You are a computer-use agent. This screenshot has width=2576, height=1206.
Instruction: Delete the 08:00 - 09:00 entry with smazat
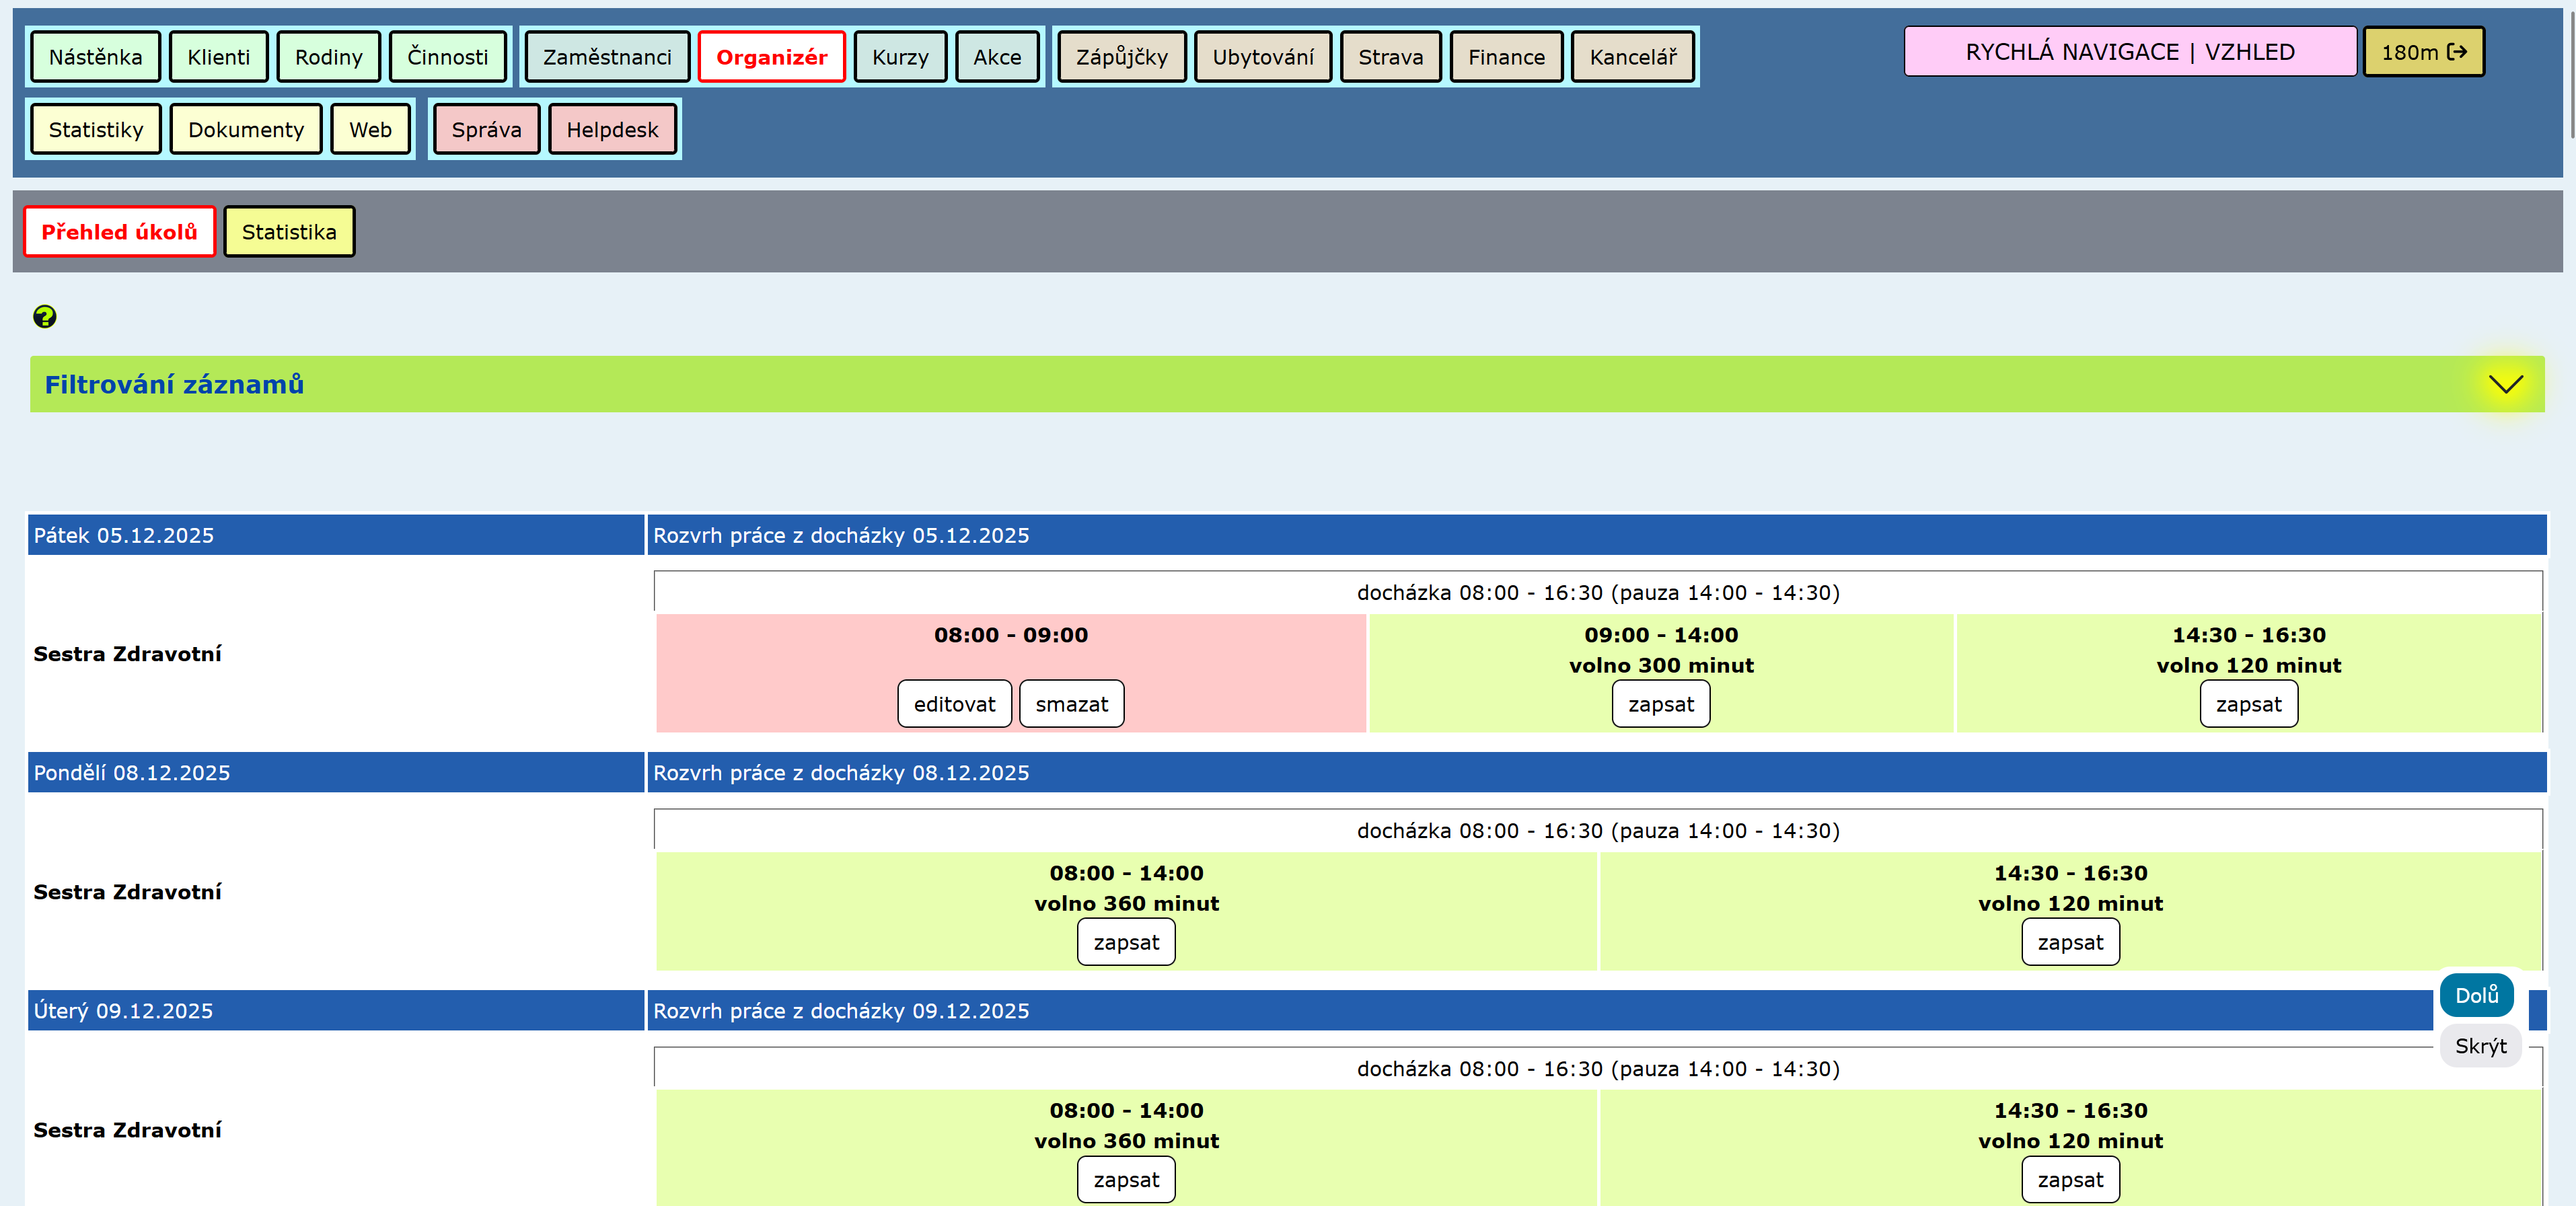[1070, 704]
